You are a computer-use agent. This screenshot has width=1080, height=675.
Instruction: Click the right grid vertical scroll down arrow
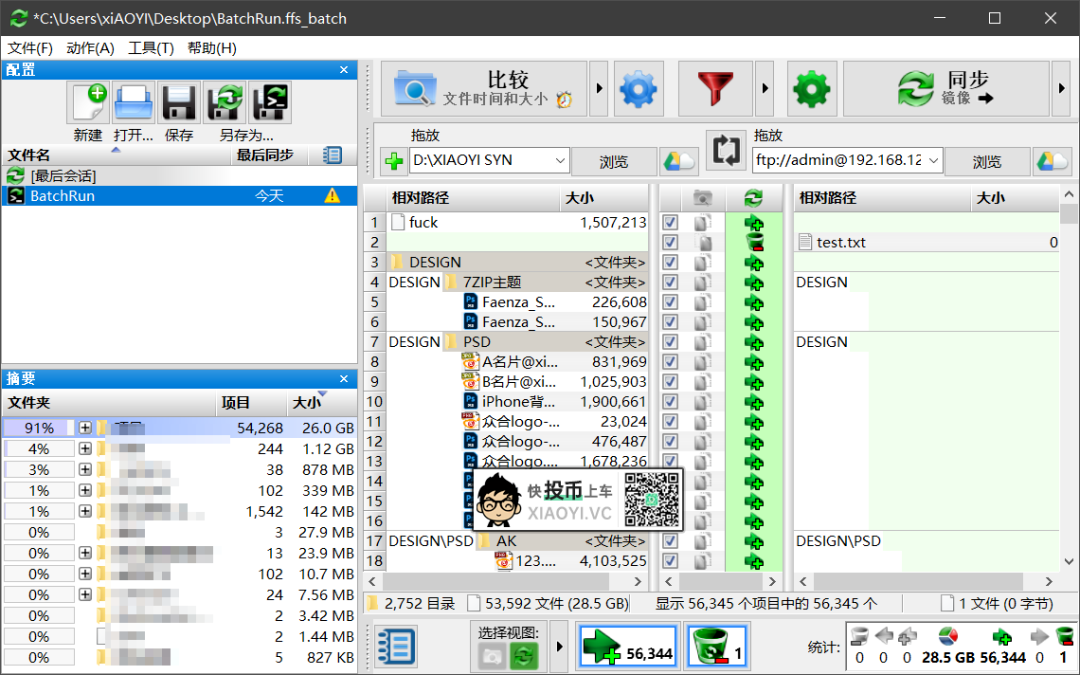1068,561
